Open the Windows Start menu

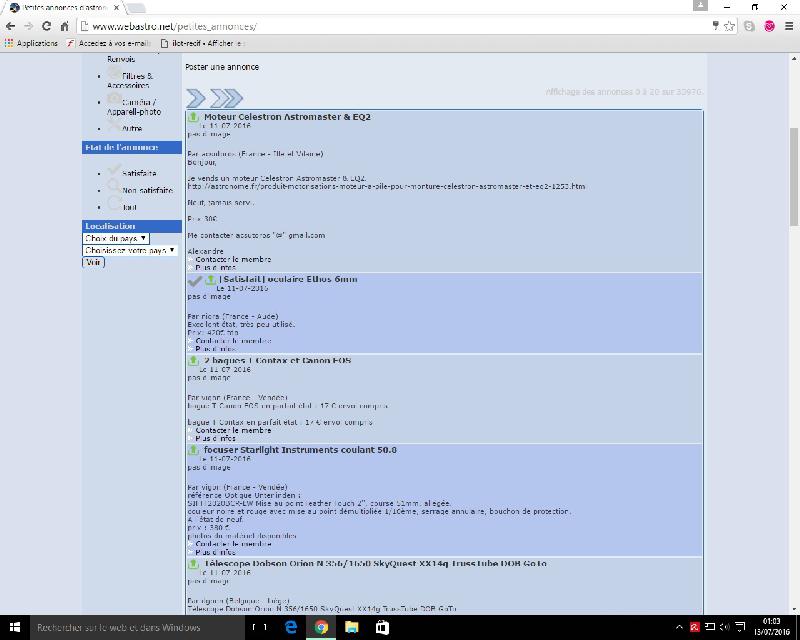tap(14, 627)
